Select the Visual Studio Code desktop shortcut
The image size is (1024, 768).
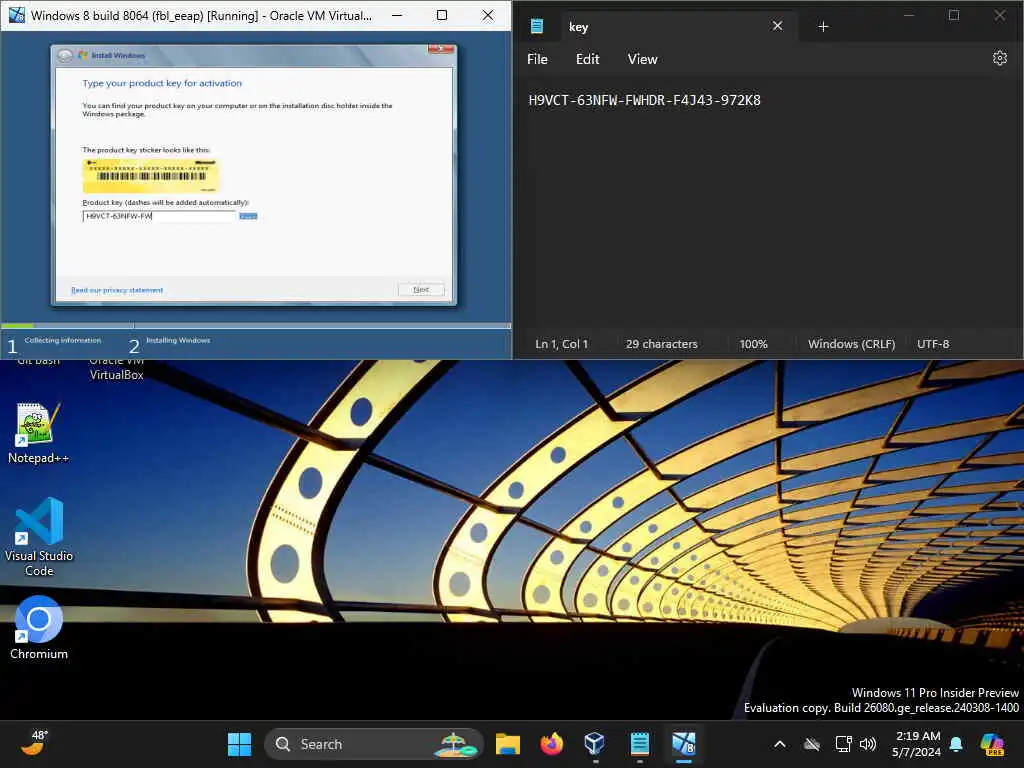[39, 537]
